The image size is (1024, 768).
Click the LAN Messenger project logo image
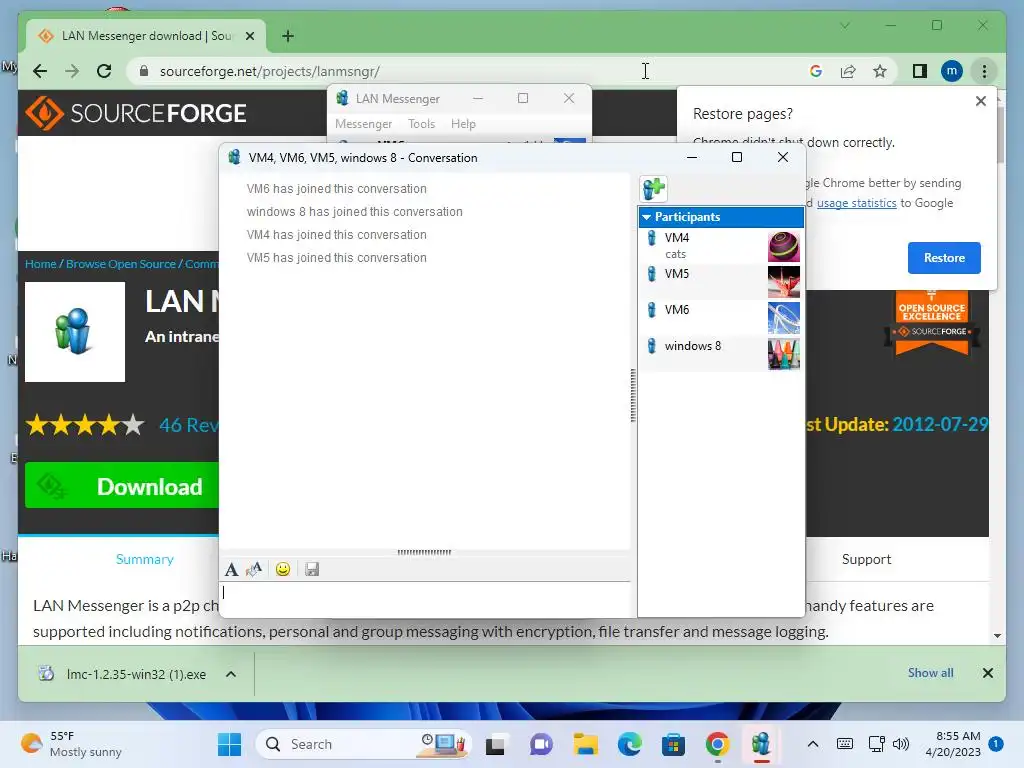coord(74,332)
